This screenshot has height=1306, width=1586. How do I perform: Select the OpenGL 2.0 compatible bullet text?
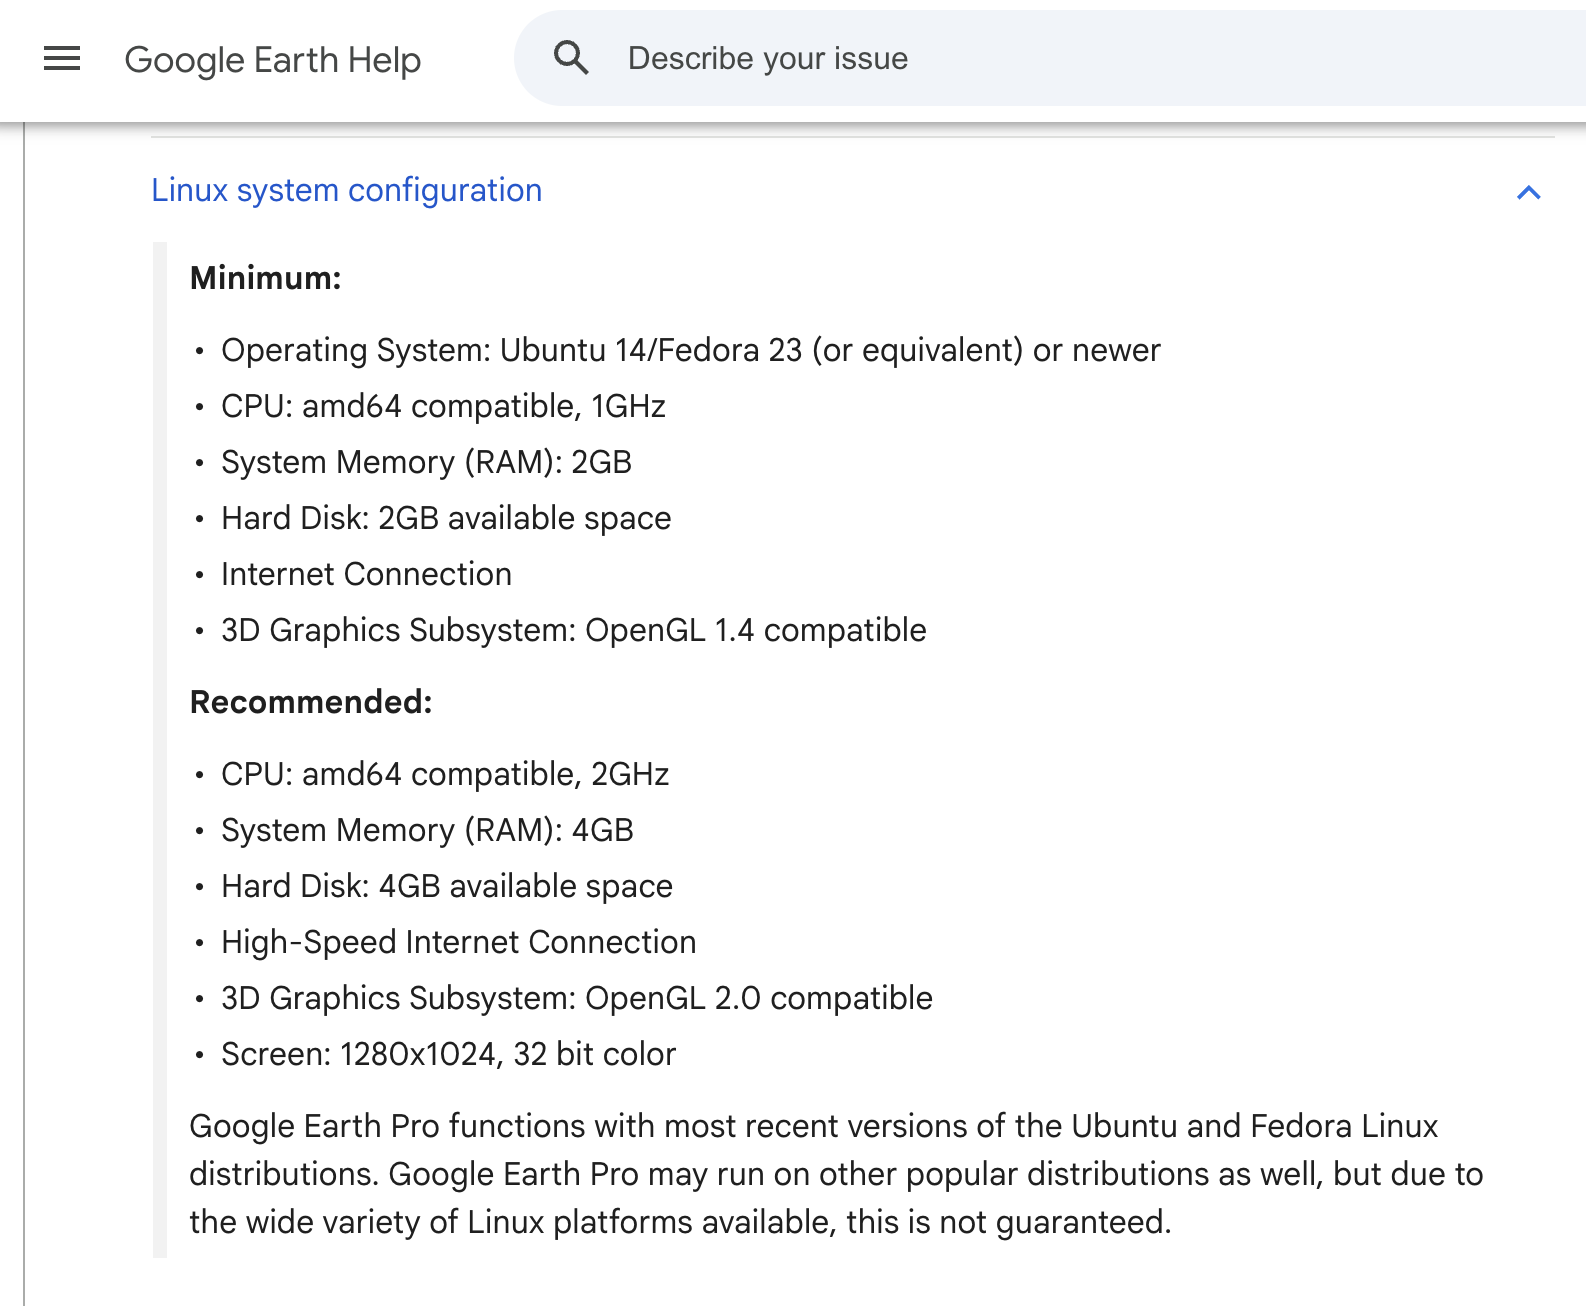tap(576, 997)
